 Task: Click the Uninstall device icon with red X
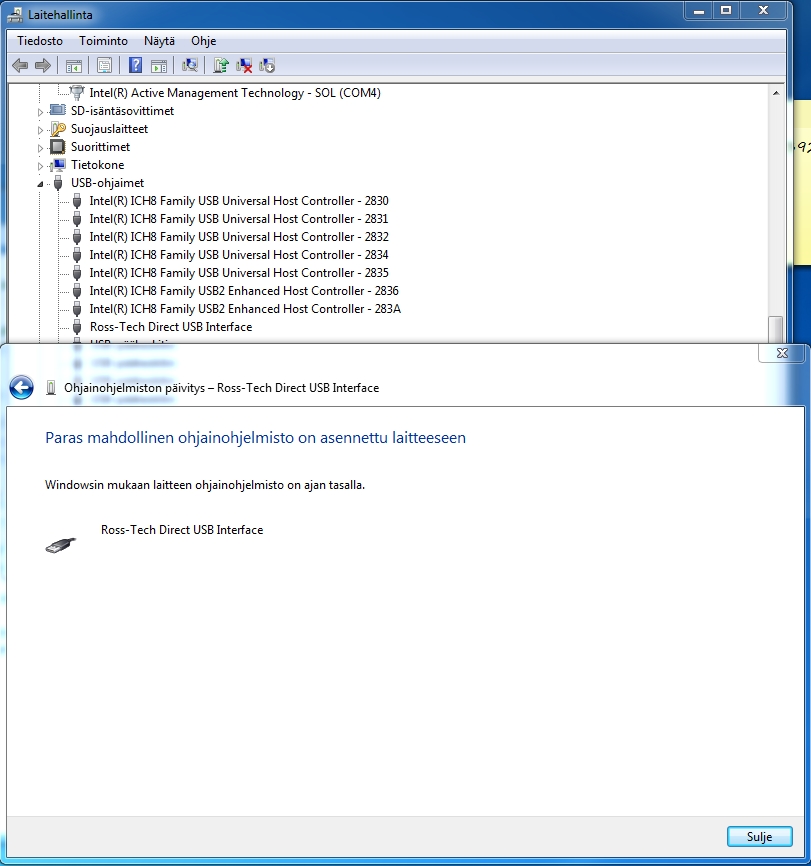click(x=244, y=66)
